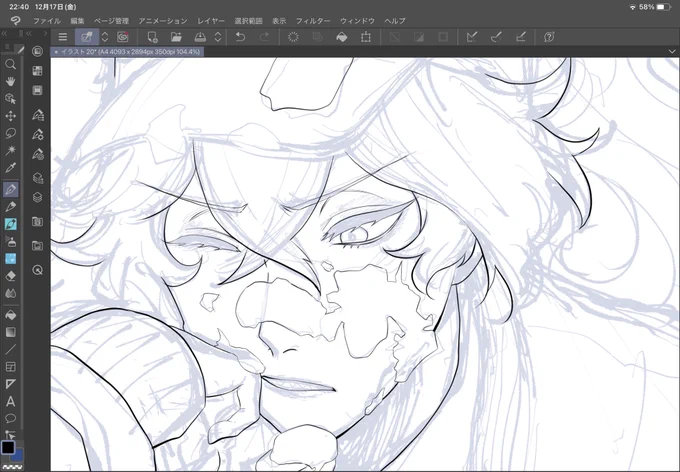The image size is (680, 472).
Task: Collapse the second palette dock double-arrow
Action: [x=29, y=33]
